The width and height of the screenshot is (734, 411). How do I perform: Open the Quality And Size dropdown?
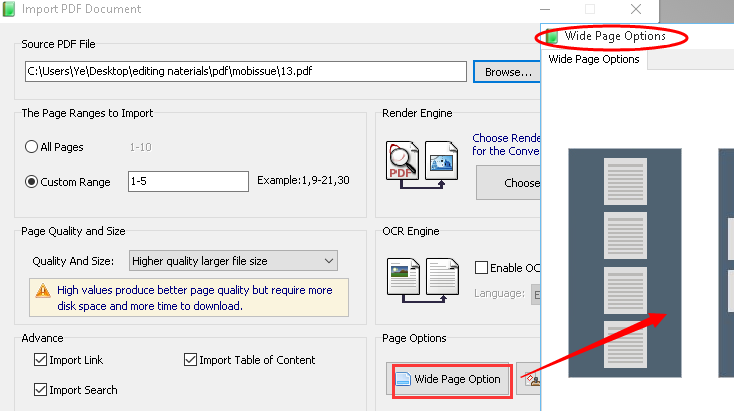click(233, 261)
